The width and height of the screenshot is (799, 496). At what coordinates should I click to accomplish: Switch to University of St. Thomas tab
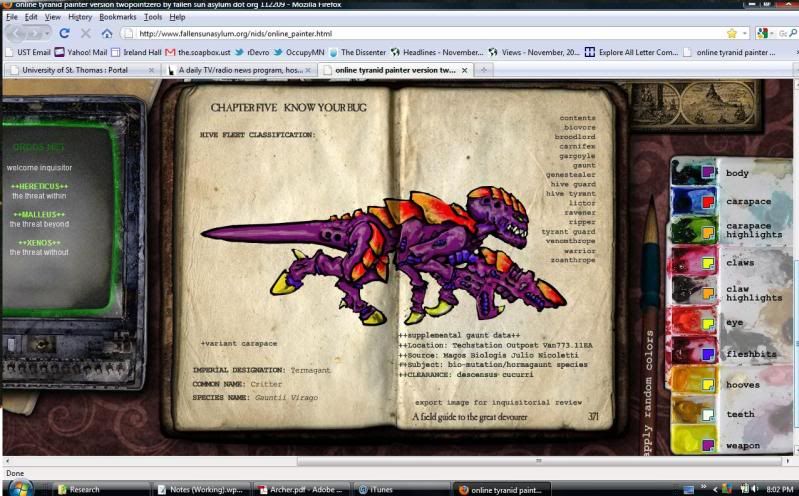point(76,70)
